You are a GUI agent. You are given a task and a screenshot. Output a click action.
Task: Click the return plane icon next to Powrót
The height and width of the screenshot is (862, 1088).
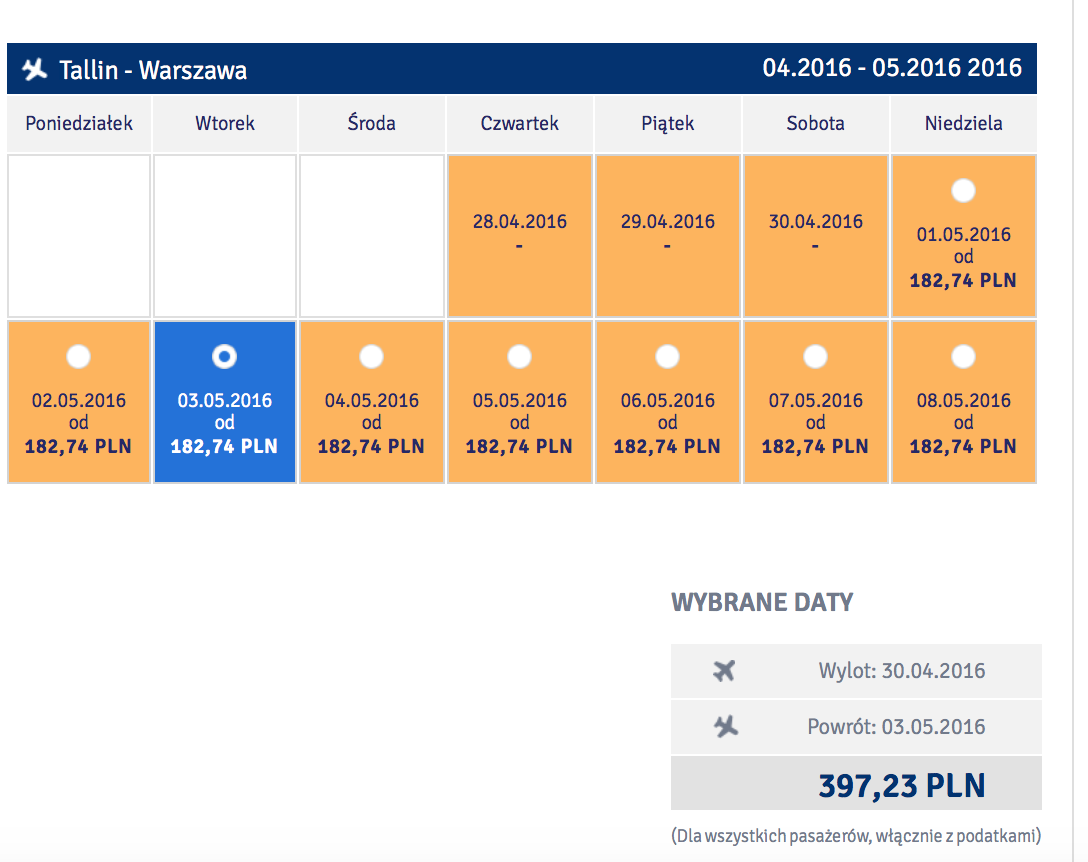(726, 727)
